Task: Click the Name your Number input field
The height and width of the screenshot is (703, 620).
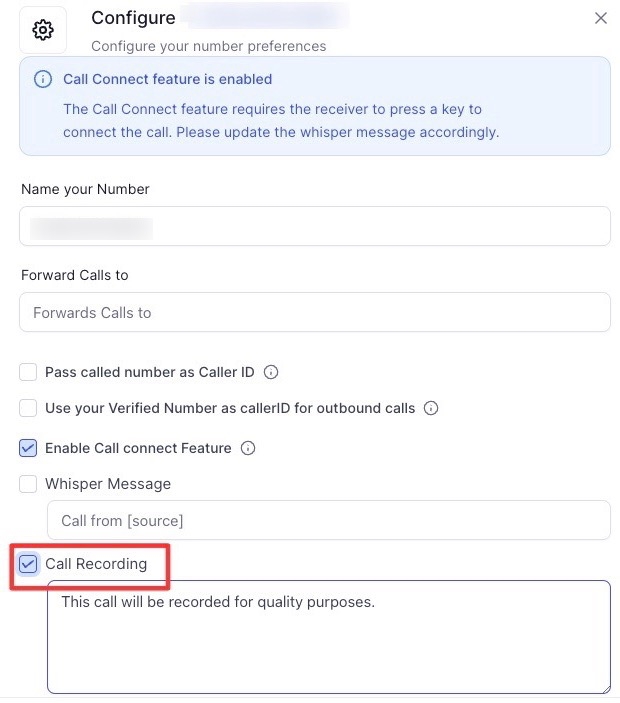Action: (314, 226)
